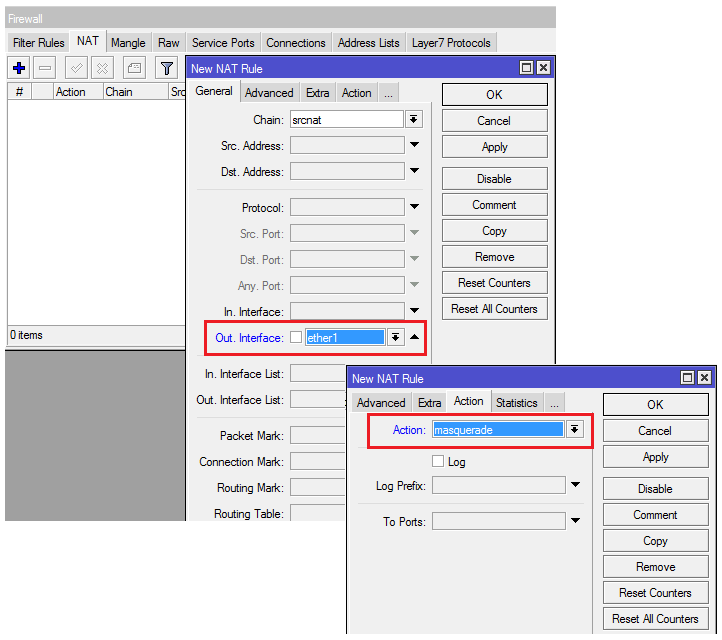Maximize the back New NAT Rule dialog
722x640 pixels.
tap(526, 68)
